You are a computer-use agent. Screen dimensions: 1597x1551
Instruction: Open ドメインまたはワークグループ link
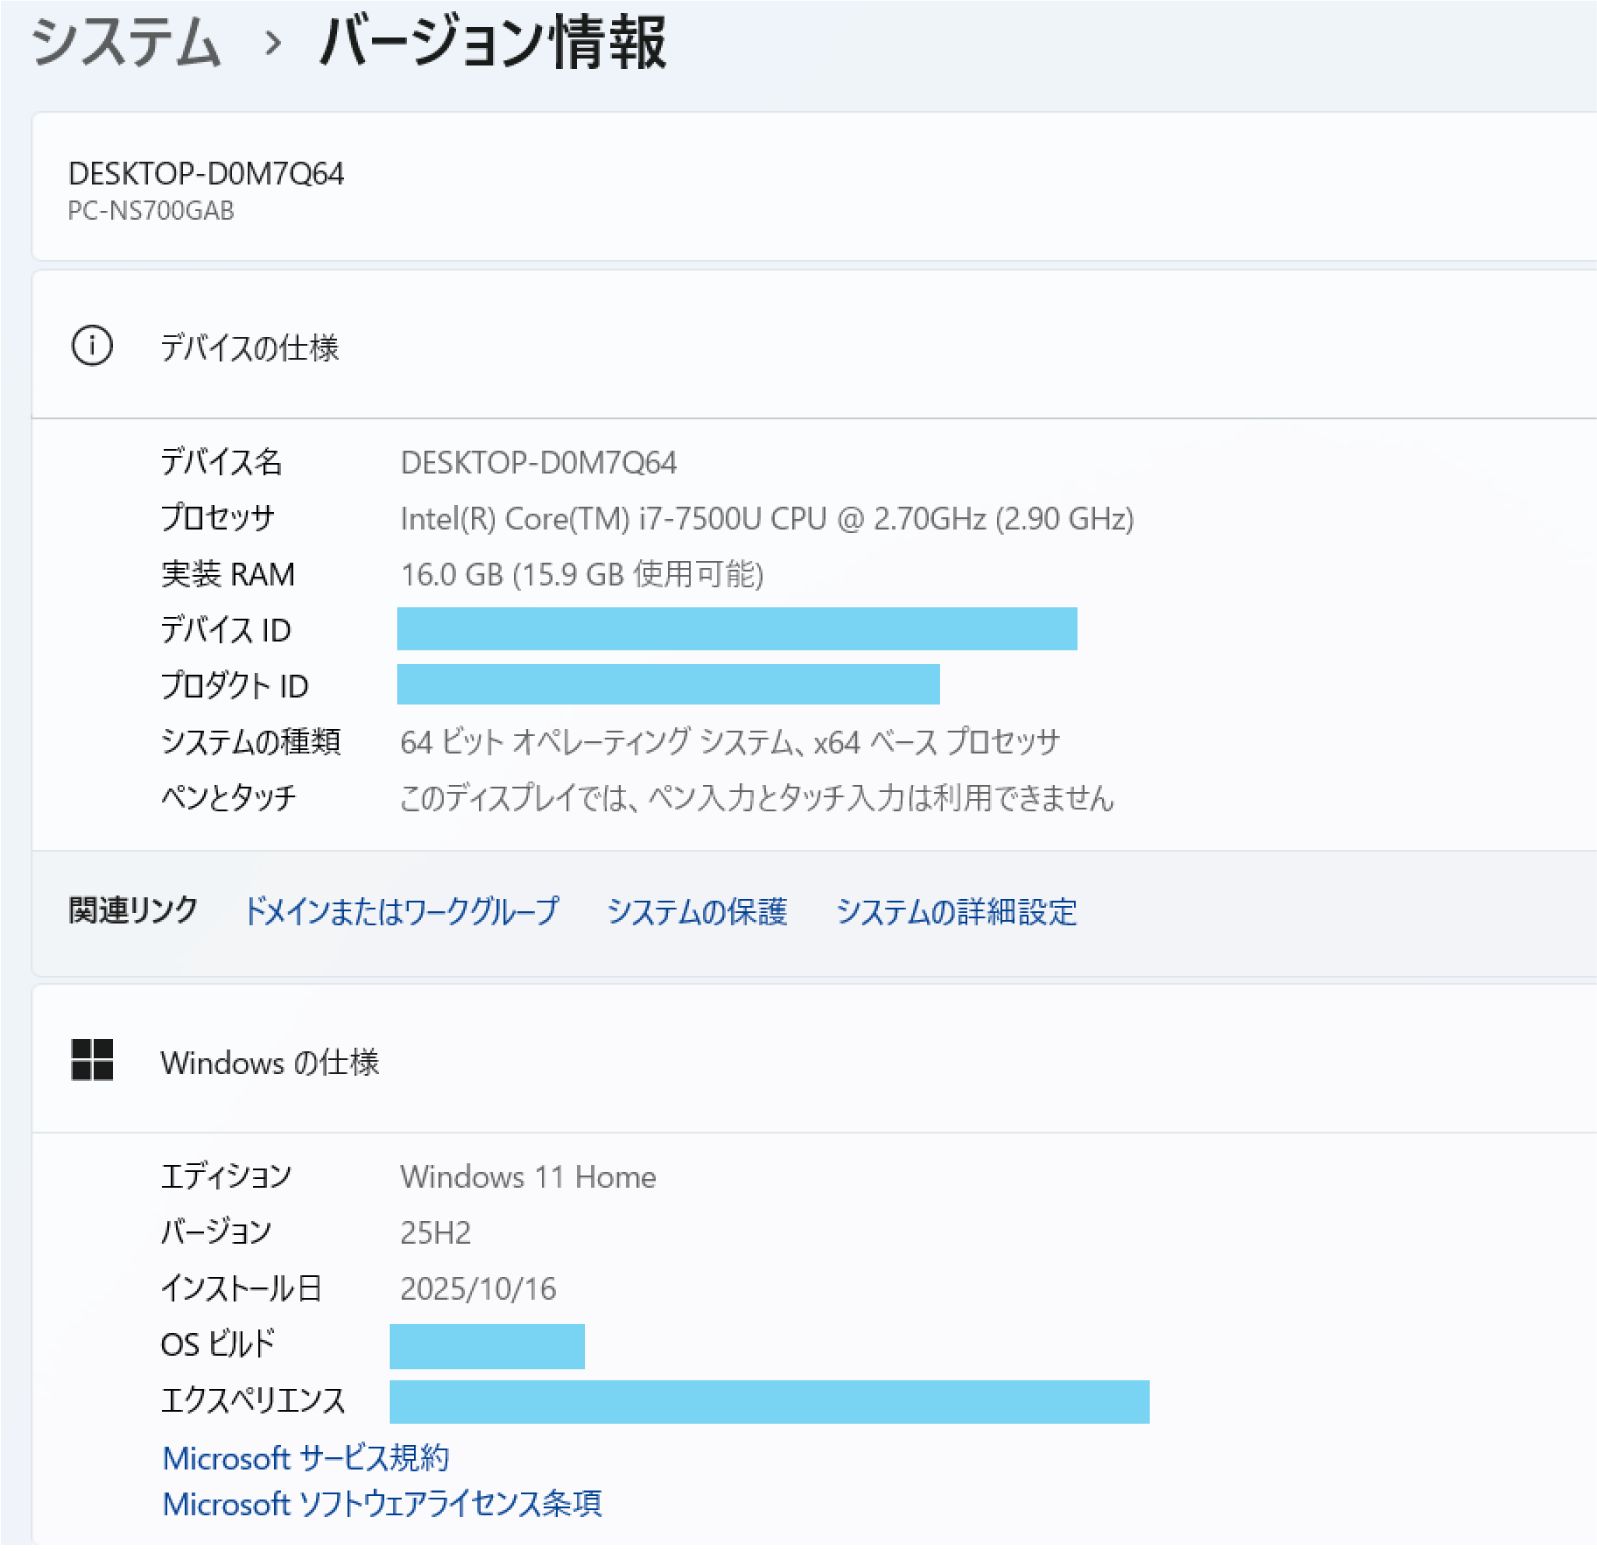(x=402, y=912)
